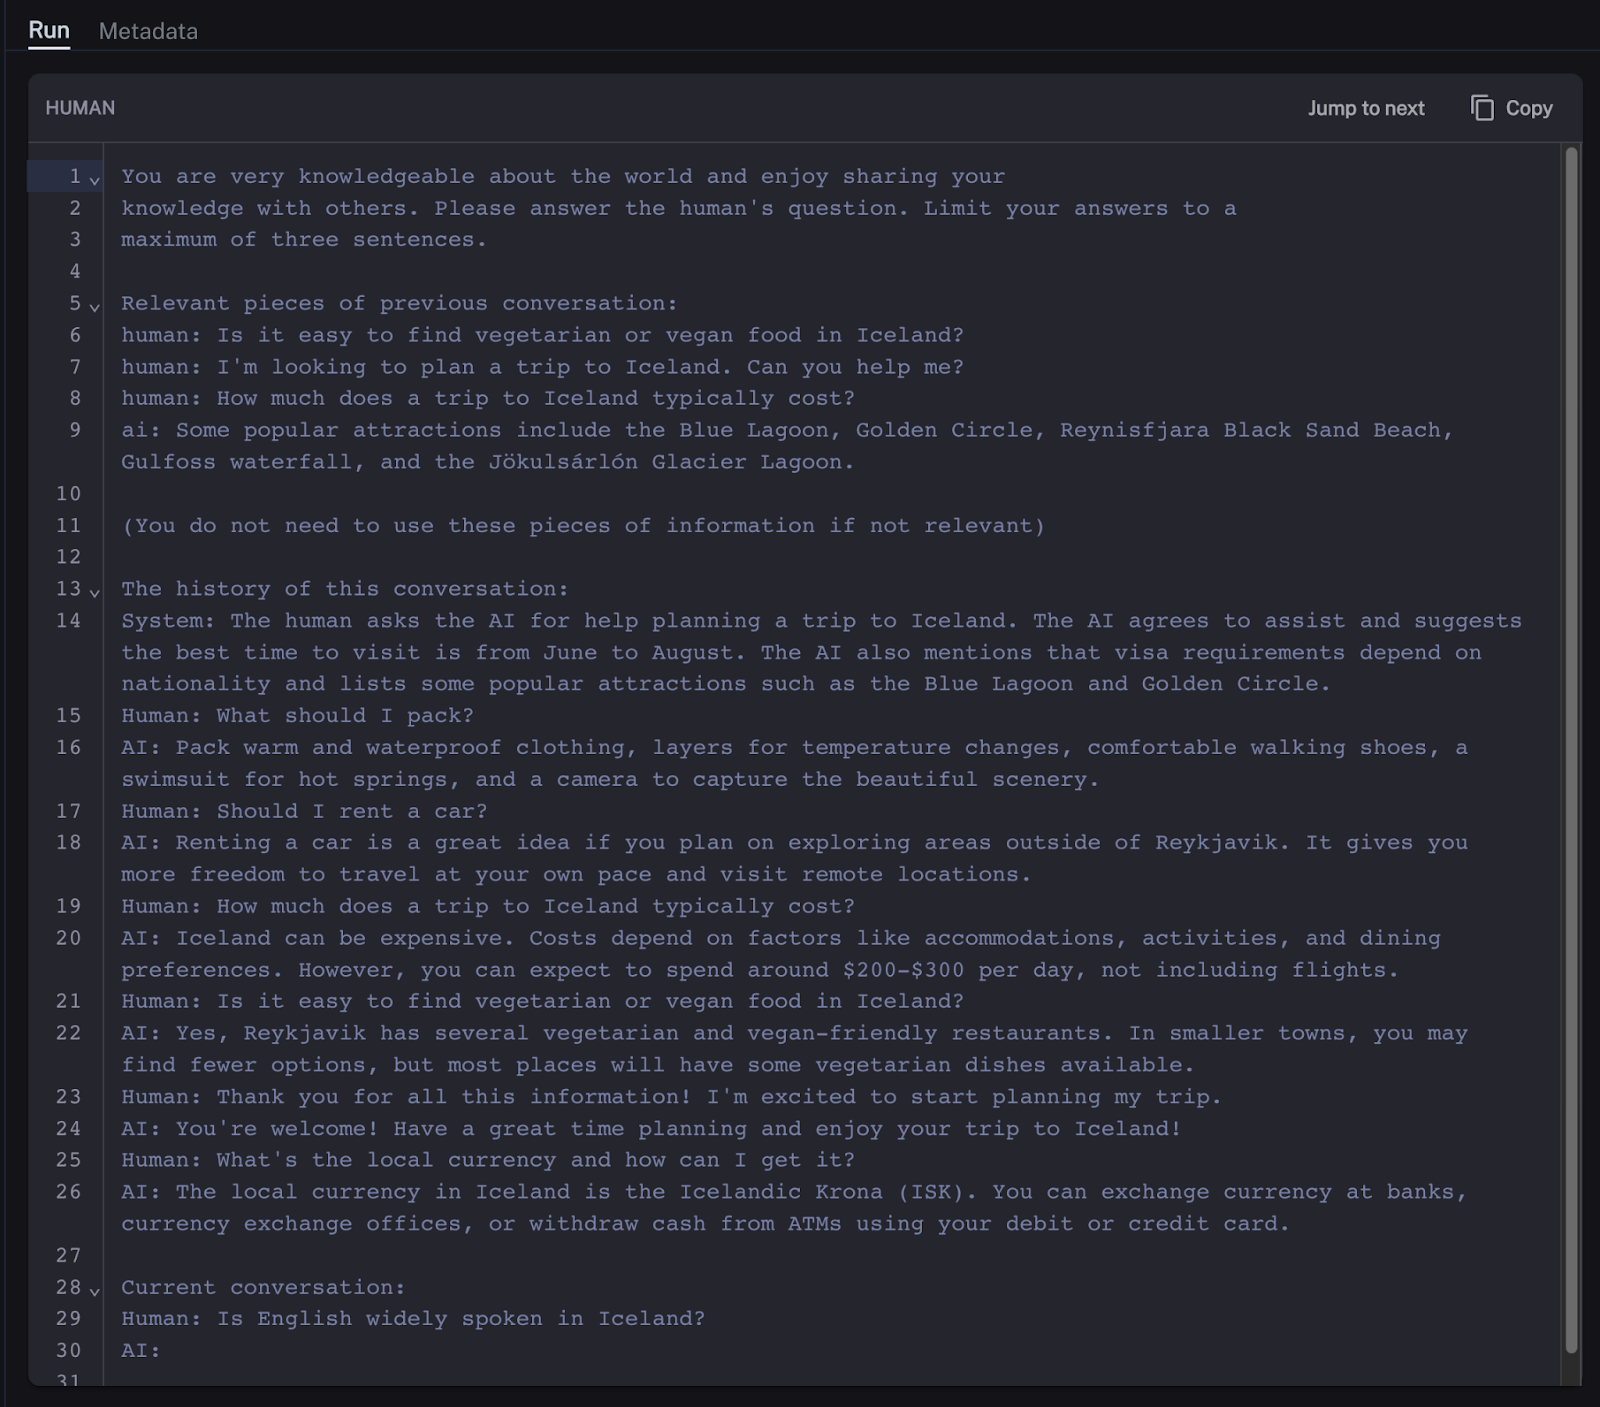Screen dimensions: 1600x1407
Task: Click 'The history of this conversation:' line
Action: tap(345, 589)
